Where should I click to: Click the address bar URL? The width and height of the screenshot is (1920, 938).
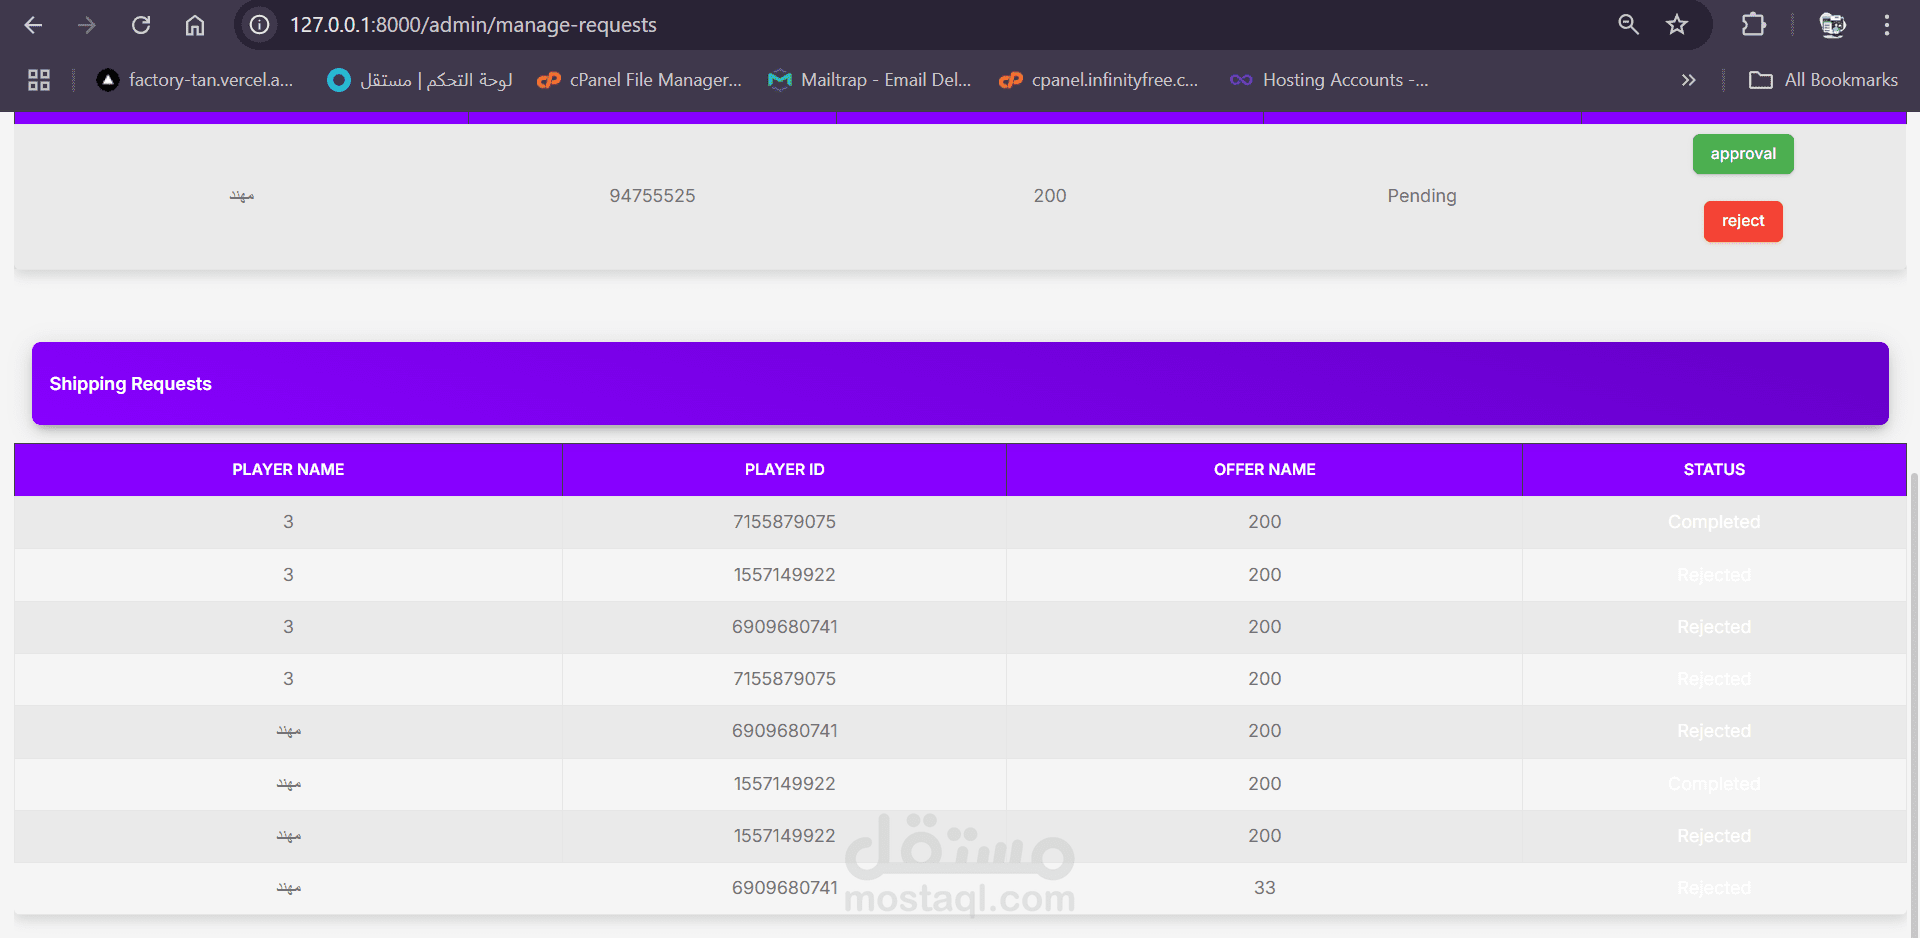tap(473, 25)
